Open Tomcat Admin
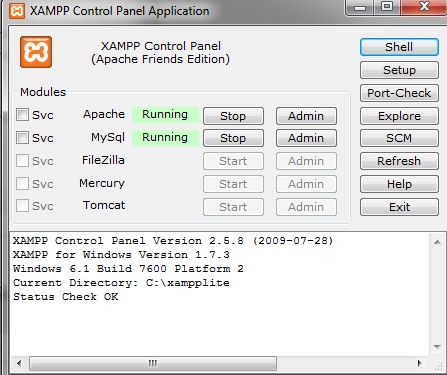Viewport: 447px width, 375px height. coord(306,207)
